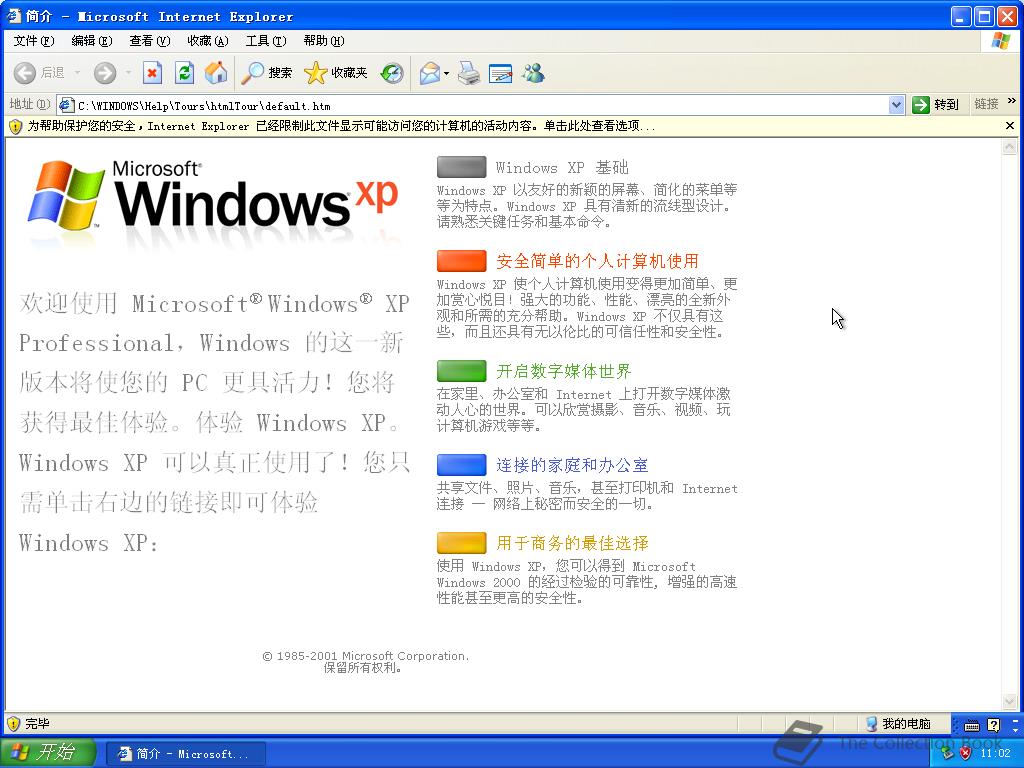
Task: Click the information bar security message
Action: click(x=341, y=126)
